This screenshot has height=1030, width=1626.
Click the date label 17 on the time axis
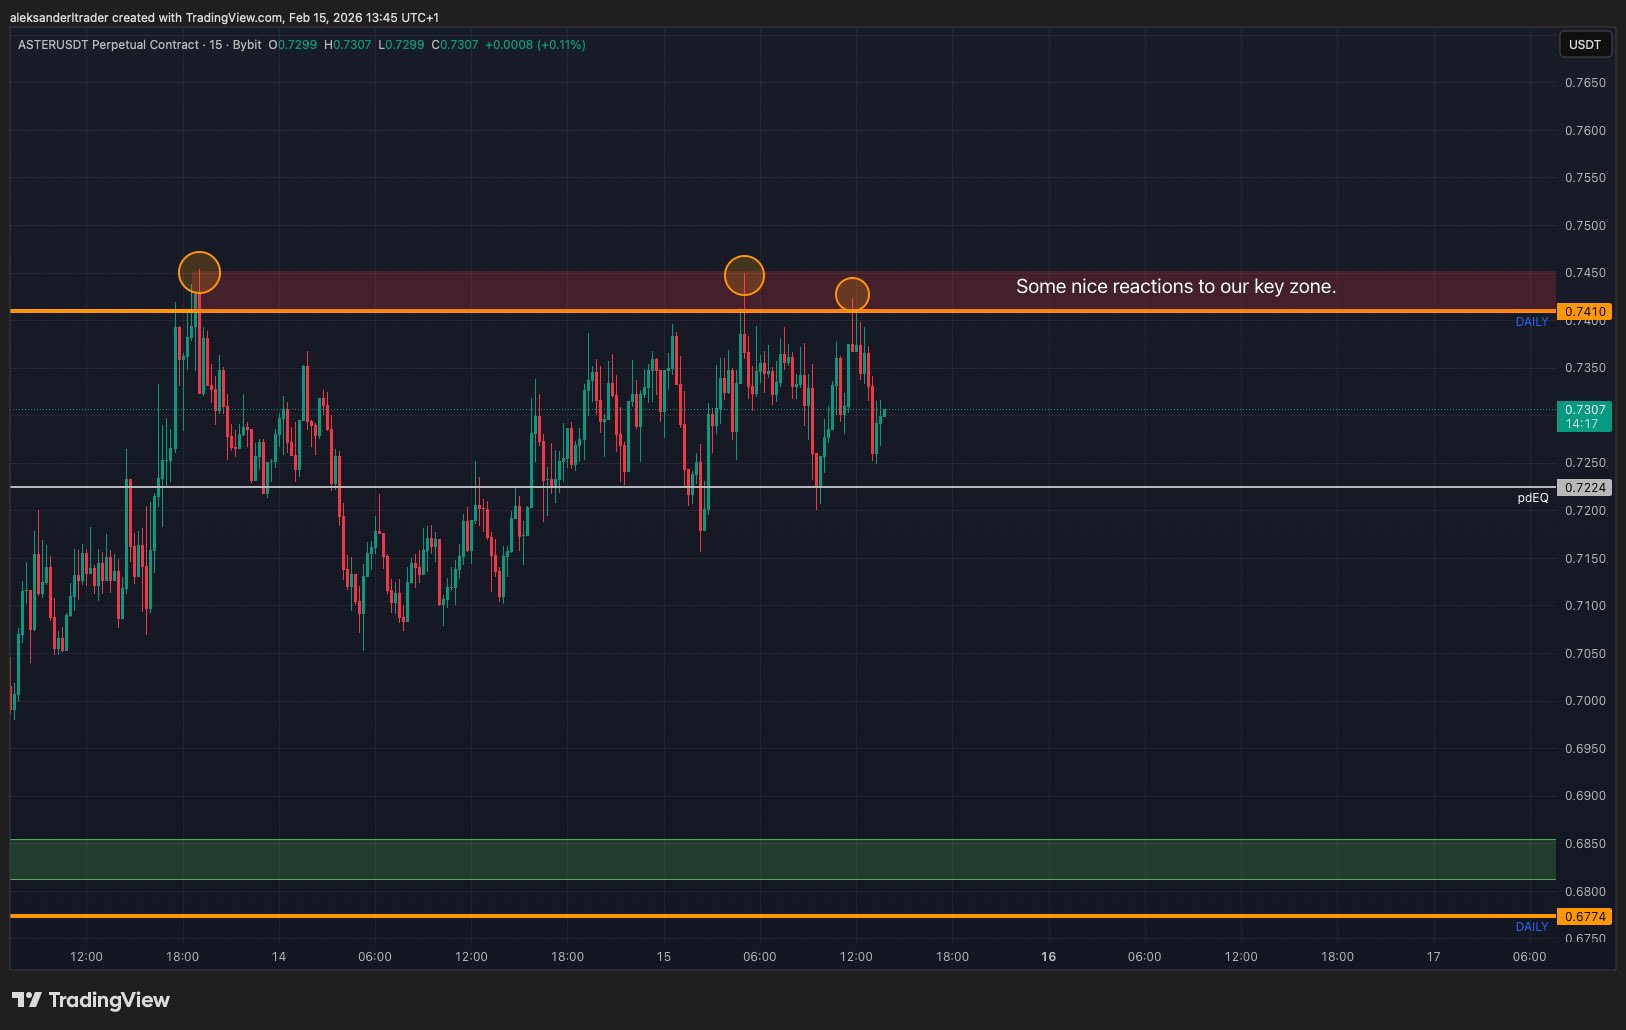tap(1433, 957)
